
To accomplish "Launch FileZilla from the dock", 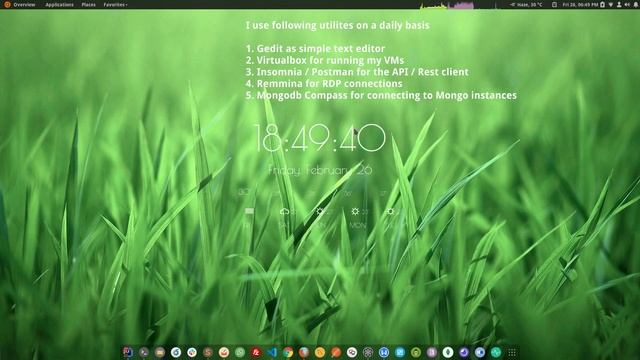I will (x=256, y=352).
